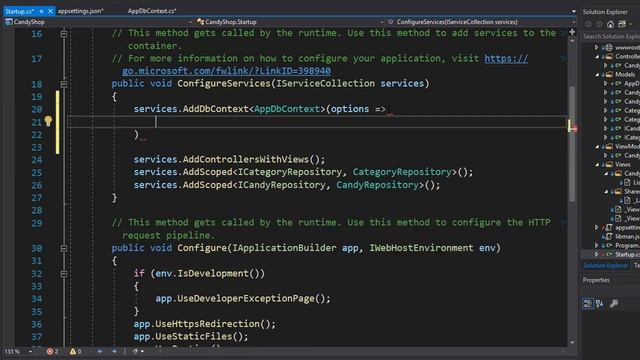The height and width of the screenshot is (360, 640).
Task: Close the Startup.cs tab with X
Action: tap(50, 11)
